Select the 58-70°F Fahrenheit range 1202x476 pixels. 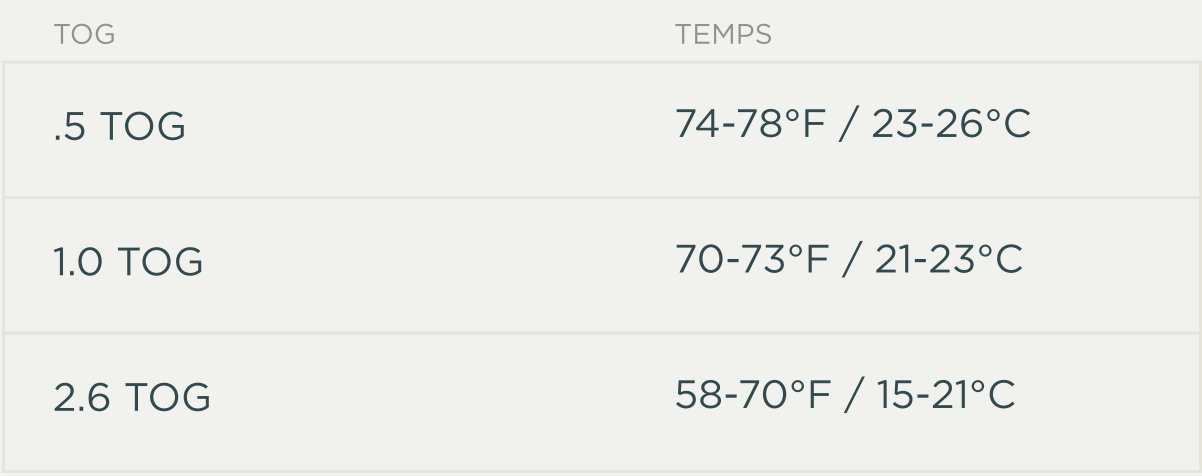coord(752,395)
